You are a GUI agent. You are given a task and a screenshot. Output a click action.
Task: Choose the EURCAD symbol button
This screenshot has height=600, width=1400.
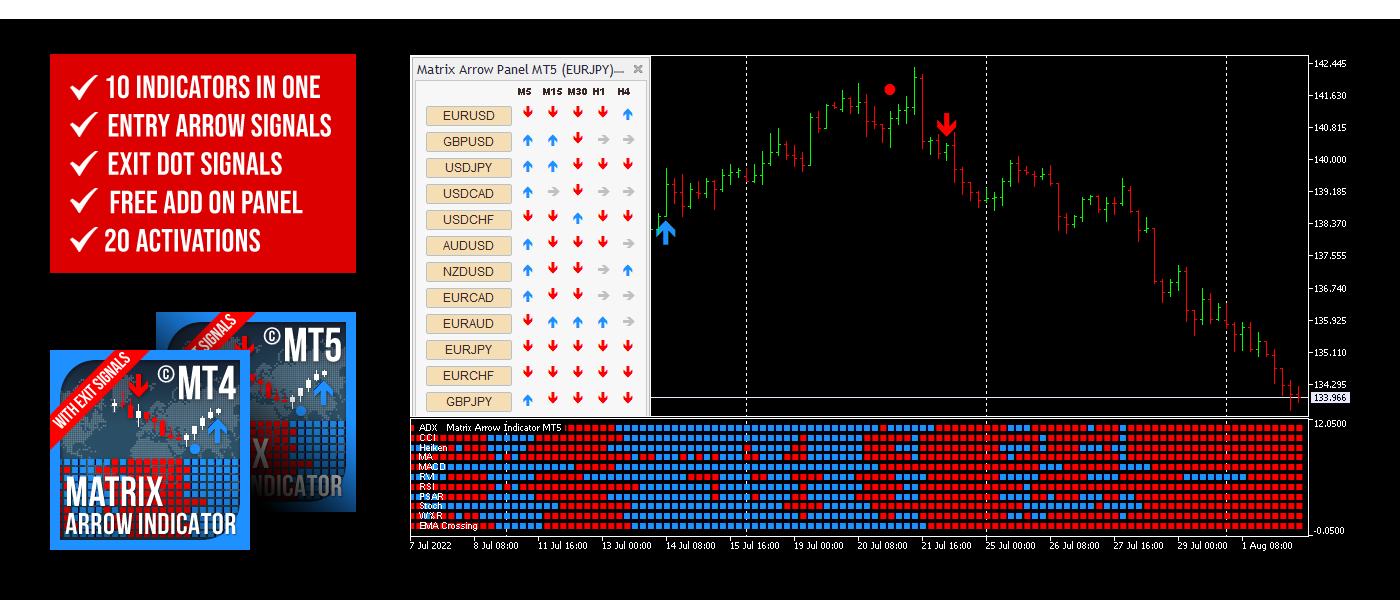469,297
